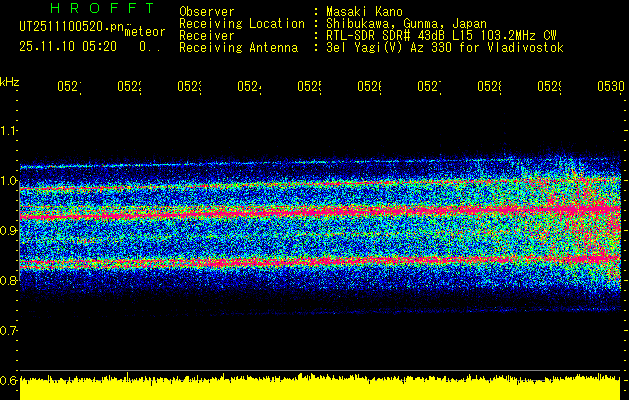Click the 3el Yagi antenna description
The height and width of the screenshot is (400, 629).
(445, 48)
